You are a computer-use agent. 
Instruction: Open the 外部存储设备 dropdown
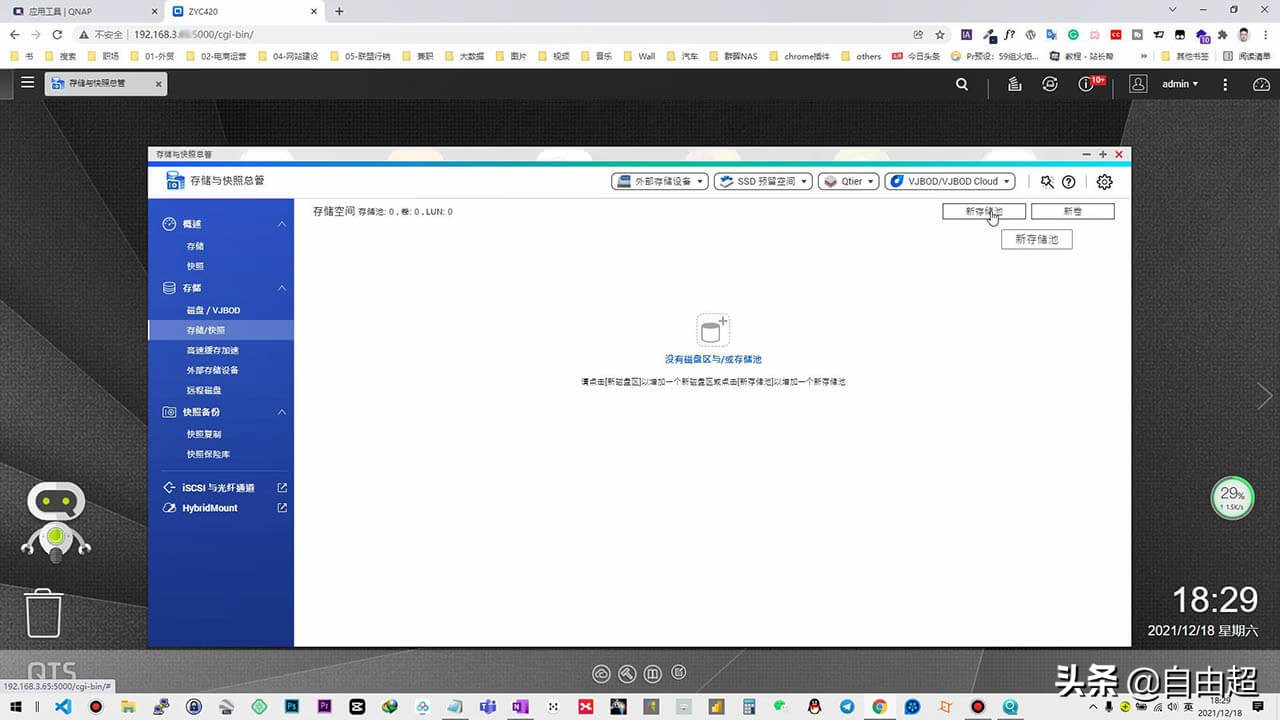[x=659, y=181]
